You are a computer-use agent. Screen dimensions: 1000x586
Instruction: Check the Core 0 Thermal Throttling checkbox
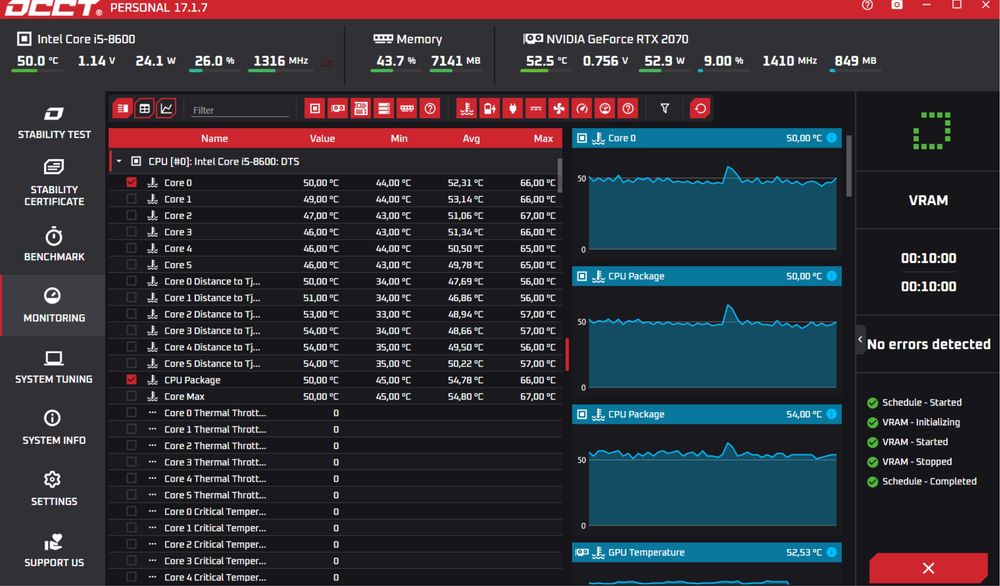(131, 413)
